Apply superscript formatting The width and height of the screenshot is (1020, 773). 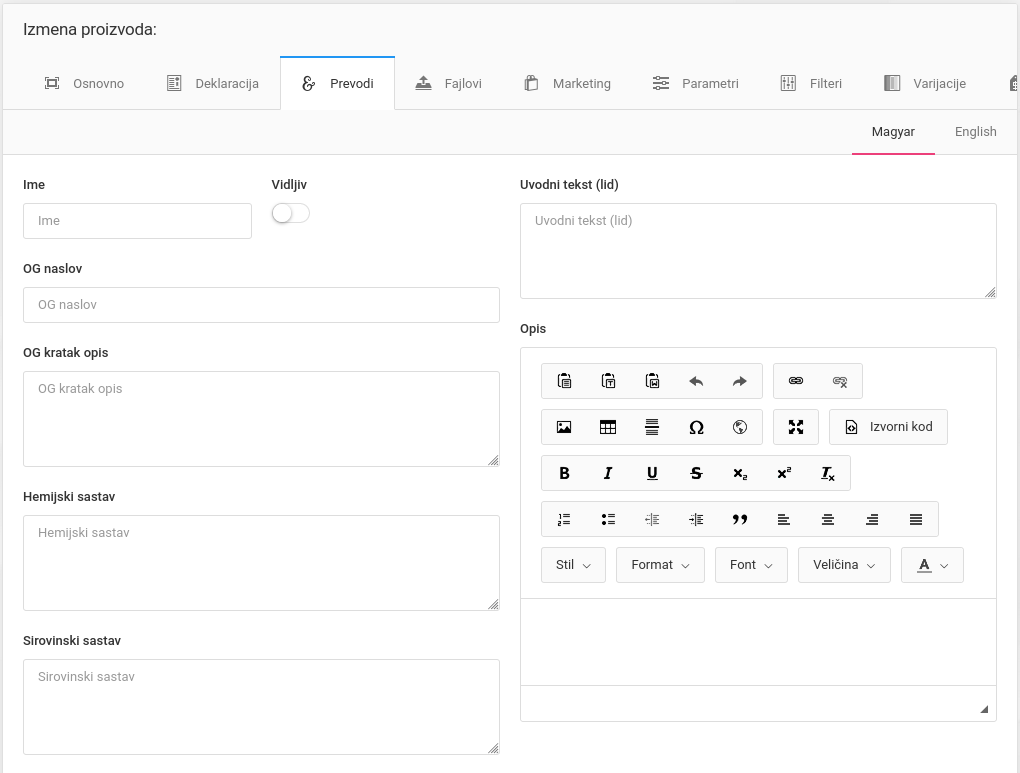(x=784, y=474)
